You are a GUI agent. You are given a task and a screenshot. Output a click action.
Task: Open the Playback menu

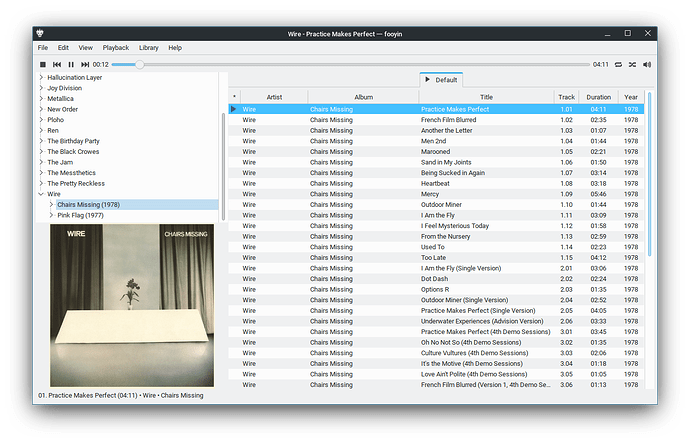[116, 47]
